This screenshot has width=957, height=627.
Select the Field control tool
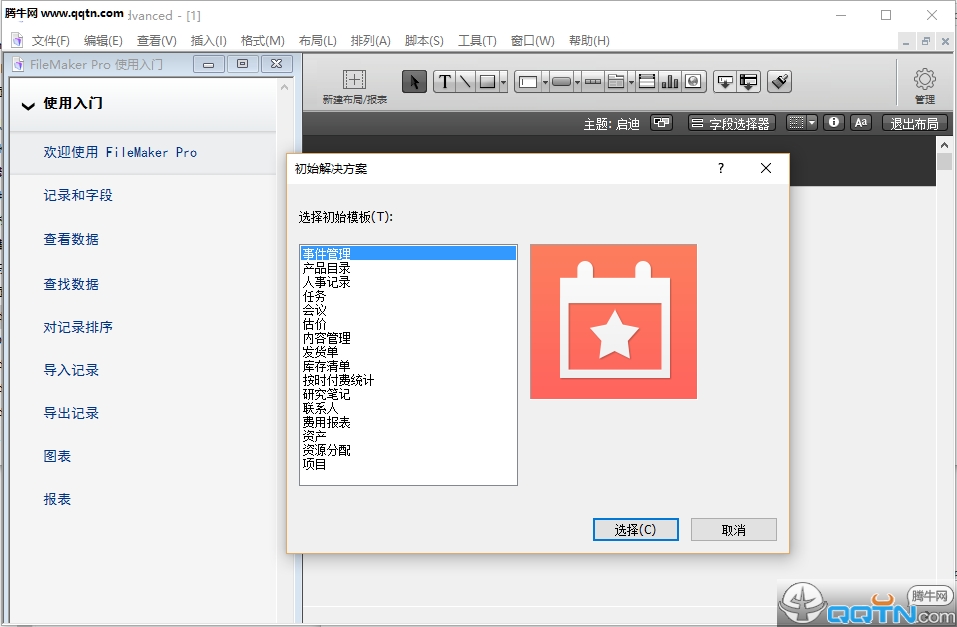(528, 81)
